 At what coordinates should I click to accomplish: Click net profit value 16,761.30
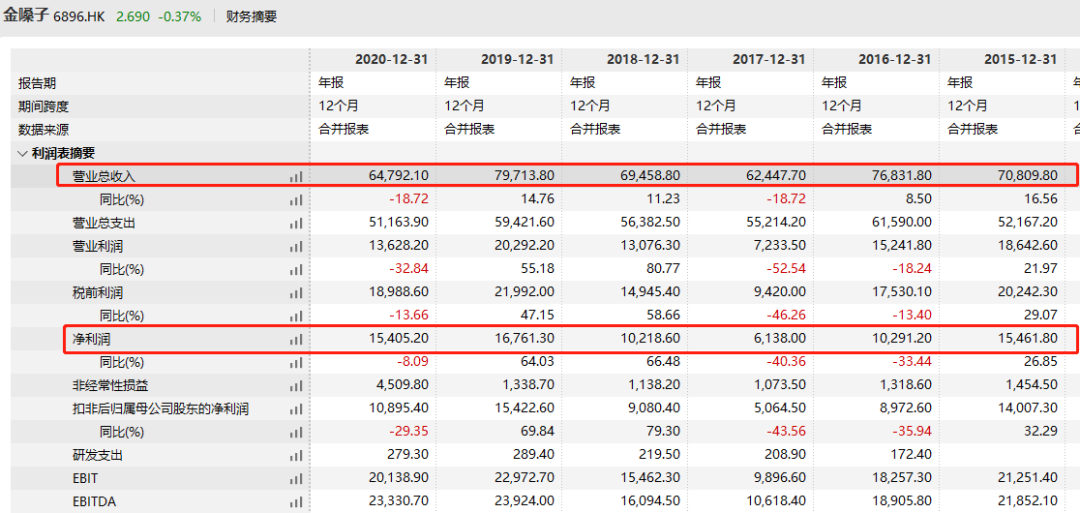tap(524, 339)
